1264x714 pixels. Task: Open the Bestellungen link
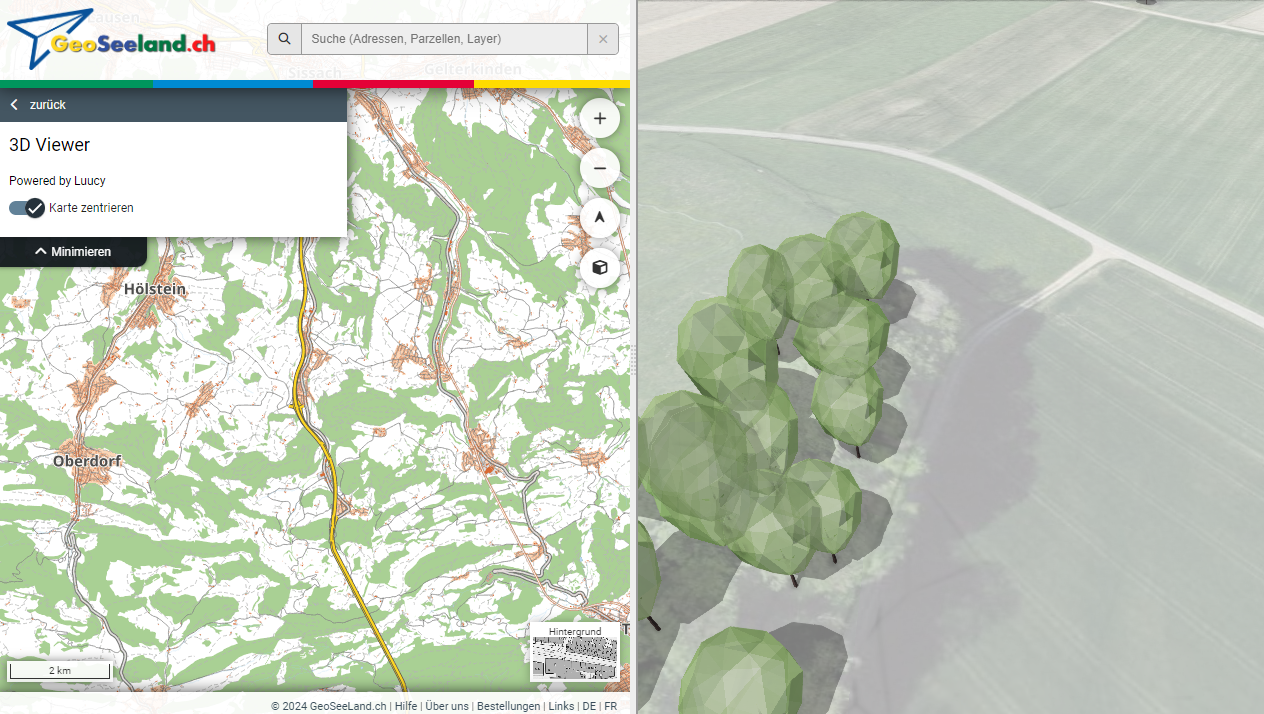click(x=508, y=706)
